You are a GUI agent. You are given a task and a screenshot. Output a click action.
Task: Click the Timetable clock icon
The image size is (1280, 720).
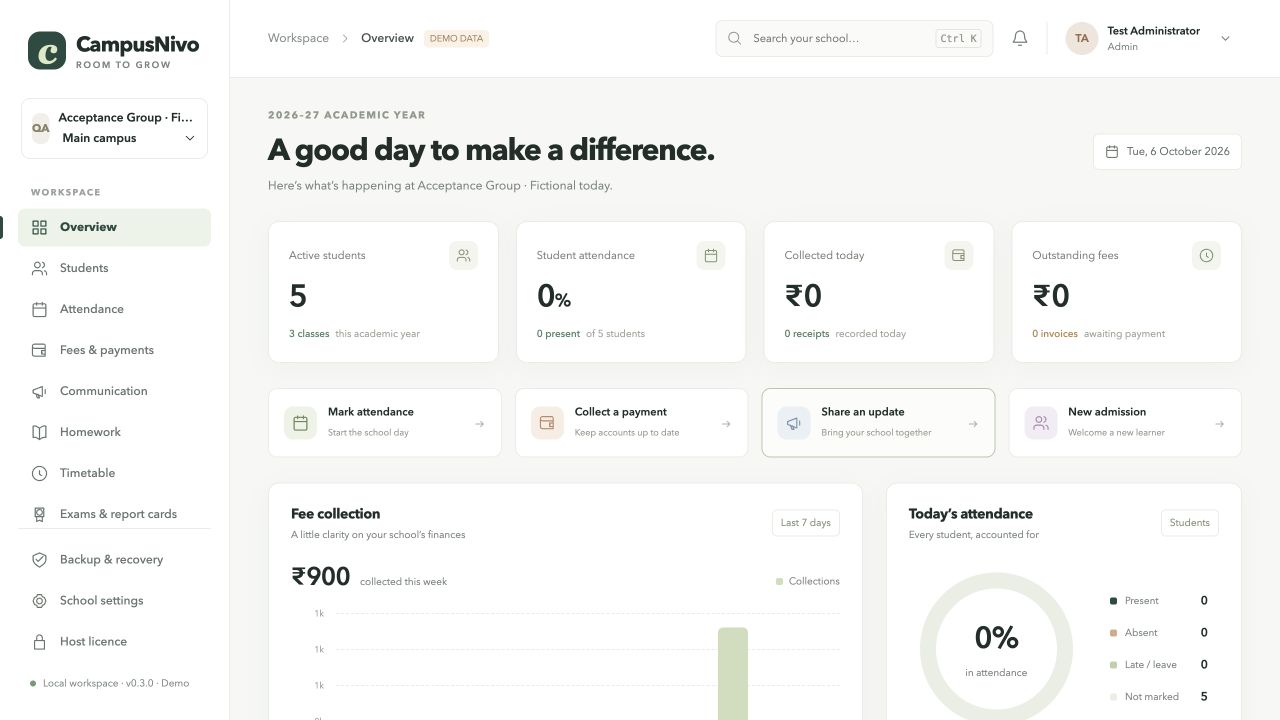[x=39, y=473]
